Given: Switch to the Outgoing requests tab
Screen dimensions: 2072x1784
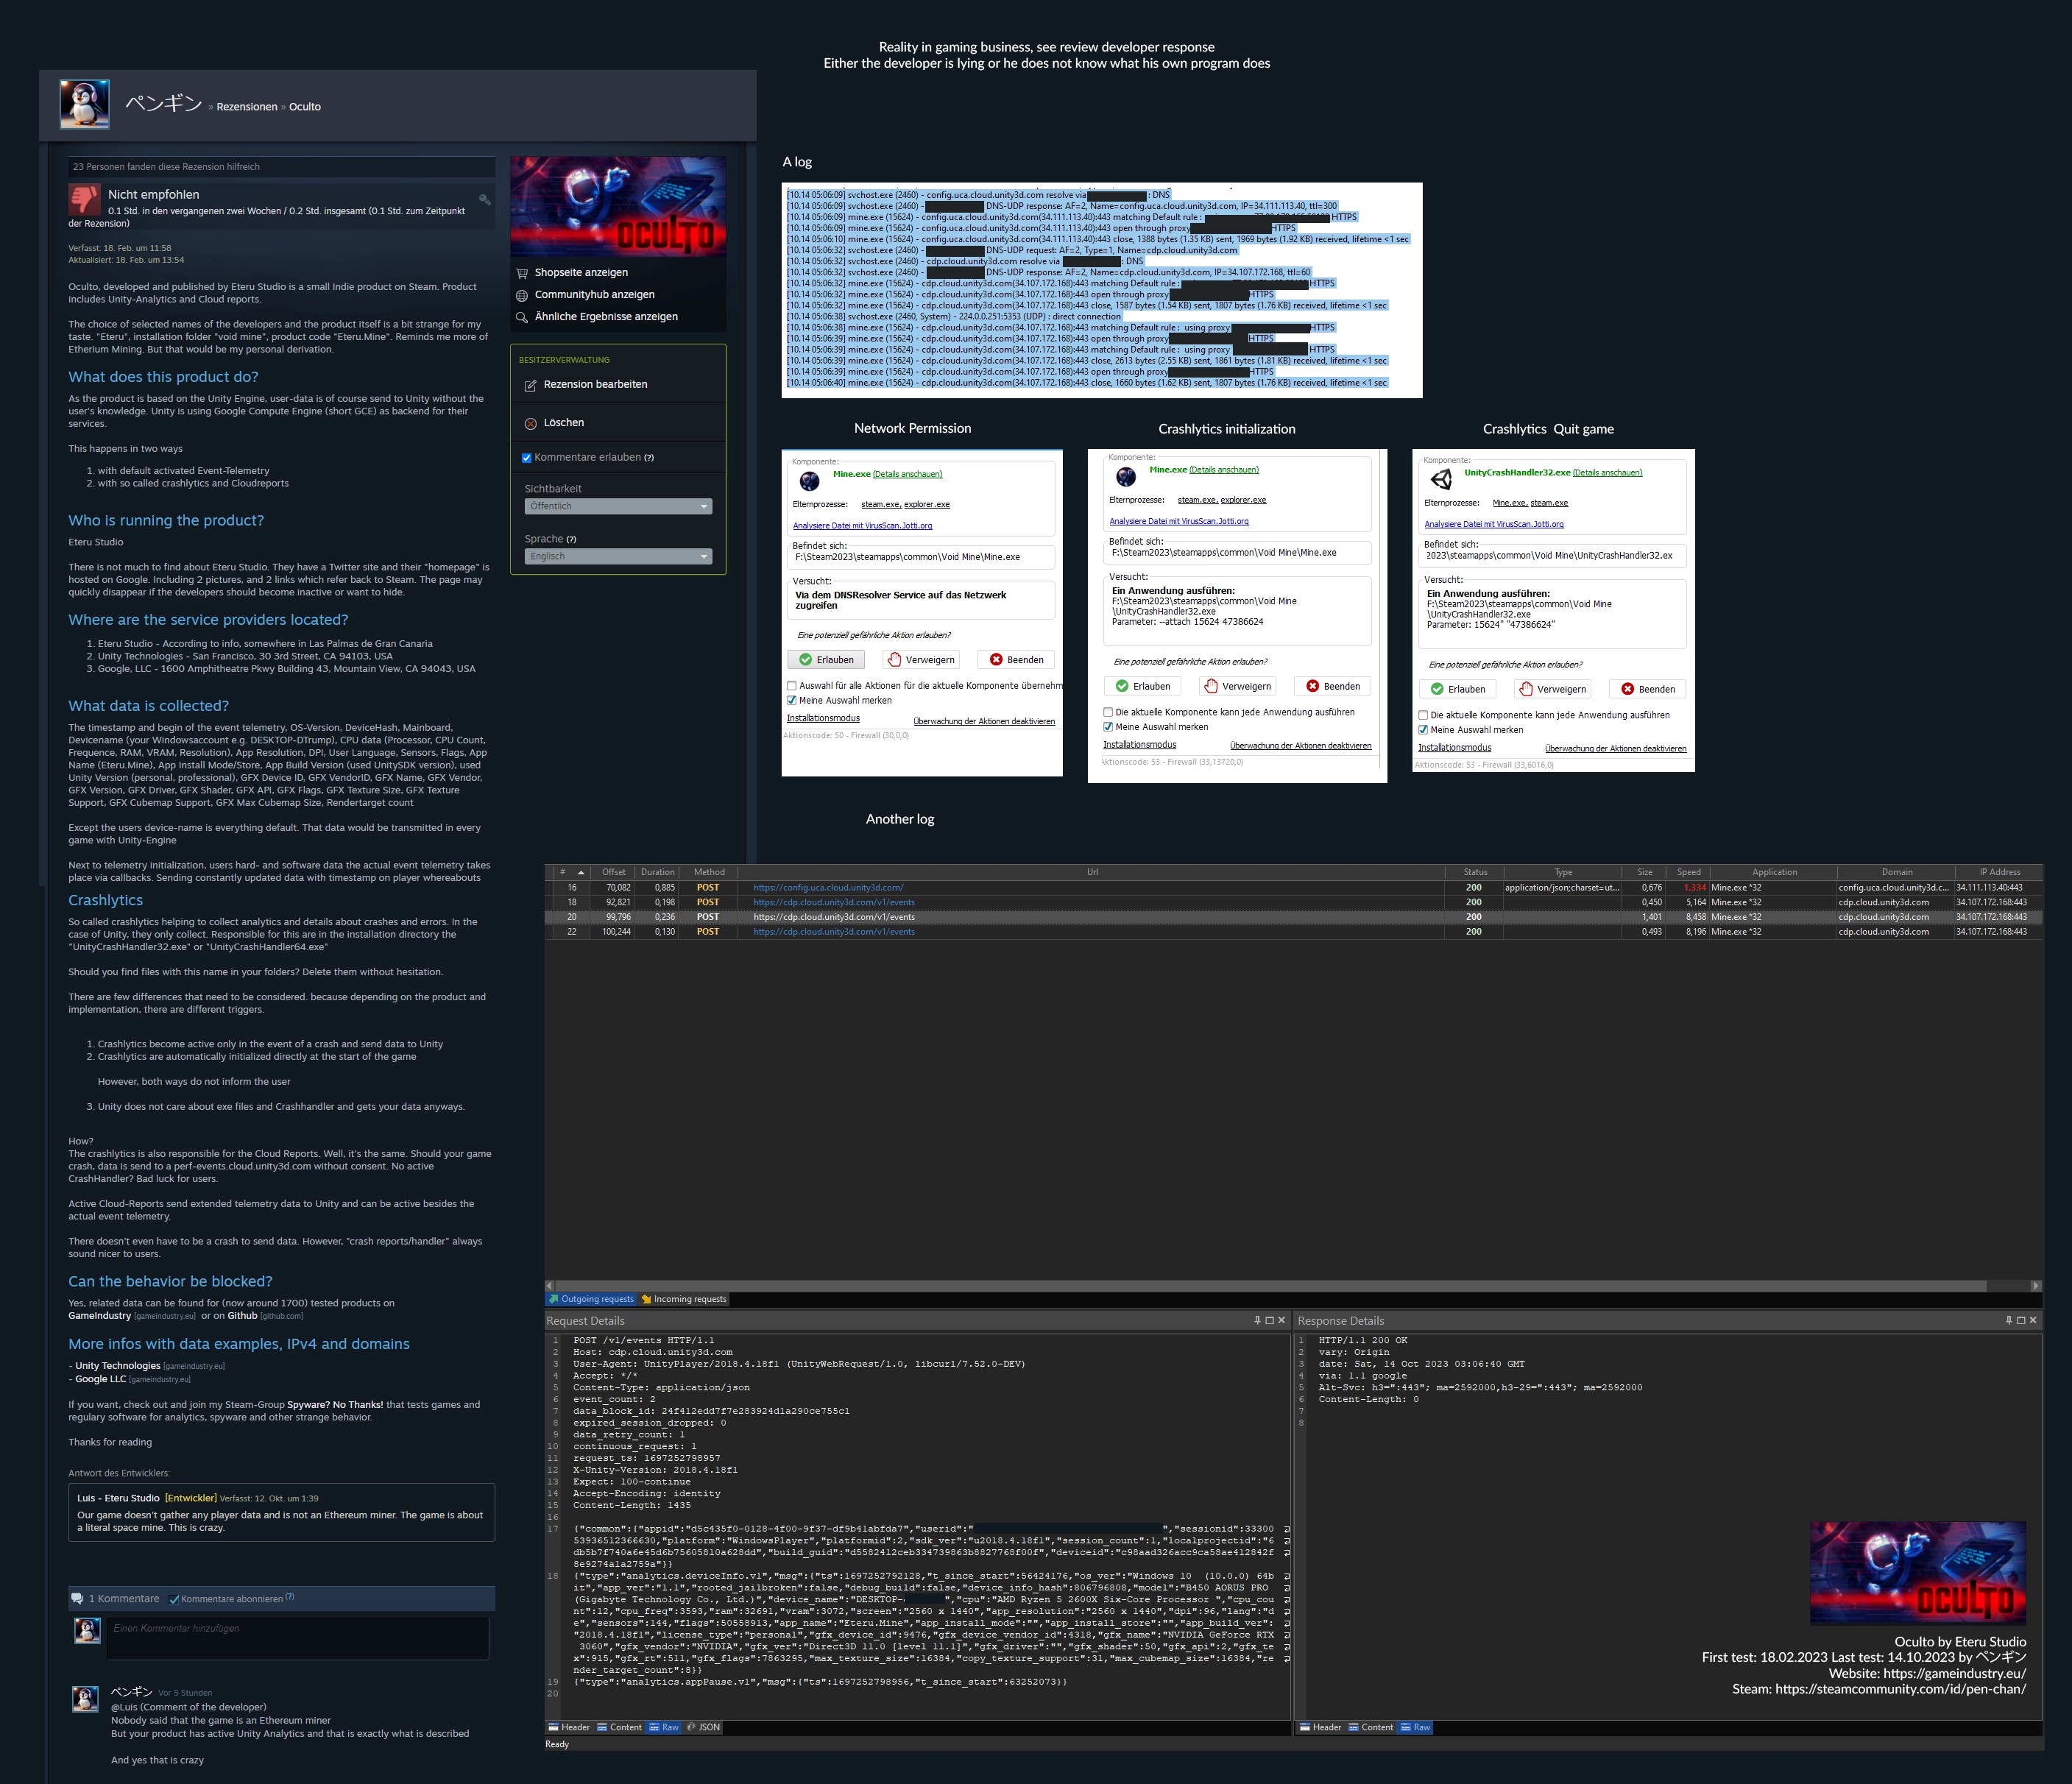Looking at the screenshot, I should 591,1300.
